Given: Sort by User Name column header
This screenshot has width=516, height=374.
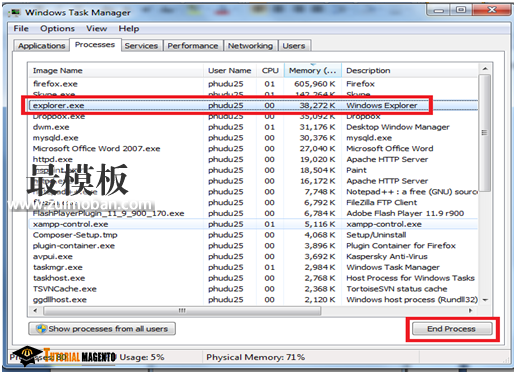Looking at the screenshot, I should pyautogui.click(x=230, y=71).
